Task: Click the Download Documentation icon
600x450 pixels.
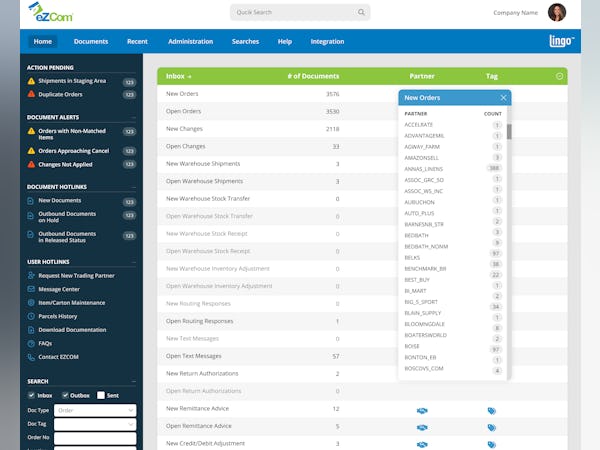Action: (x=31, y=330)
